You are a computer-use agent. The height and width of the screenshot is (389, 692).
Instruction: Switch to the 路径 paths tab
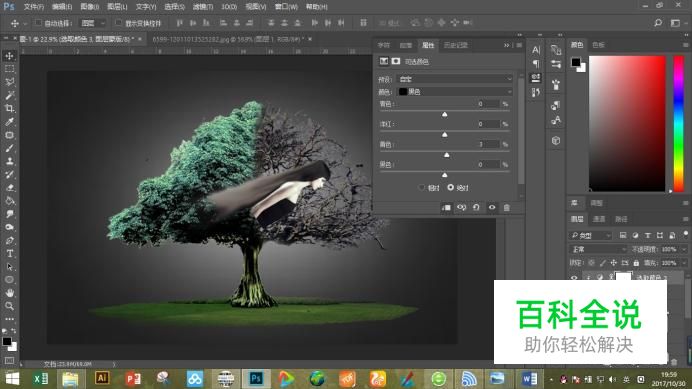[x=621, y=219]
